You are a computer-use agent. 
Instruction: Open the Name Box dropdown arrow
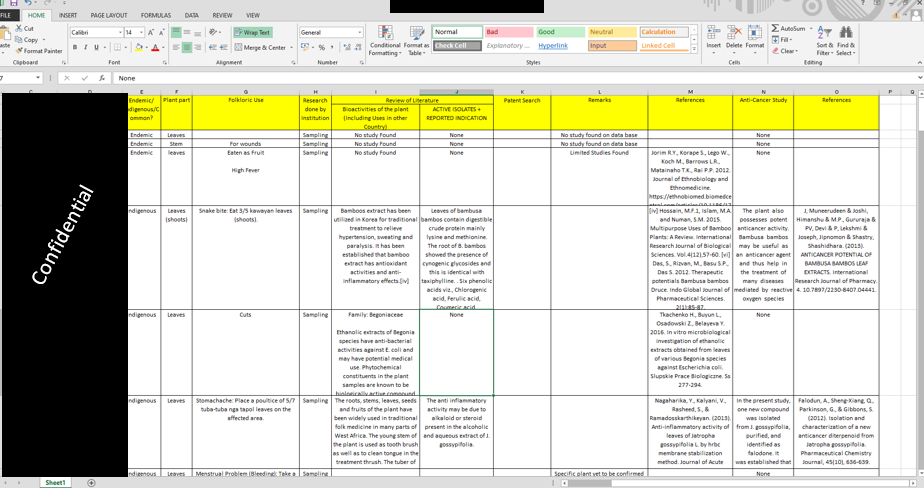pyautogui.click(x=38, y=78)
